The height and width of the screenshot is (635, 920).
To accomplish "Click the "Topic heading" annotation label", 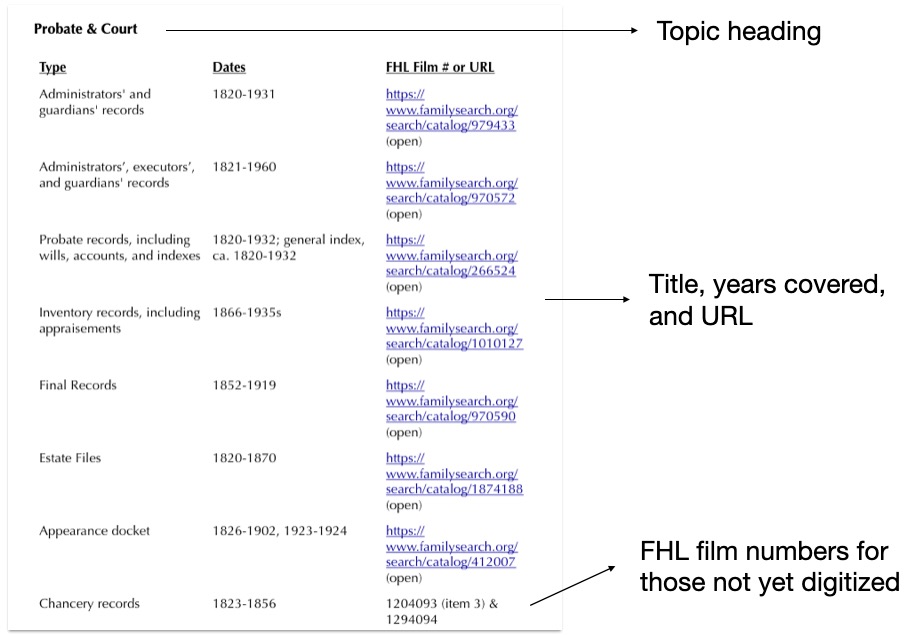I will coord(738,32).
